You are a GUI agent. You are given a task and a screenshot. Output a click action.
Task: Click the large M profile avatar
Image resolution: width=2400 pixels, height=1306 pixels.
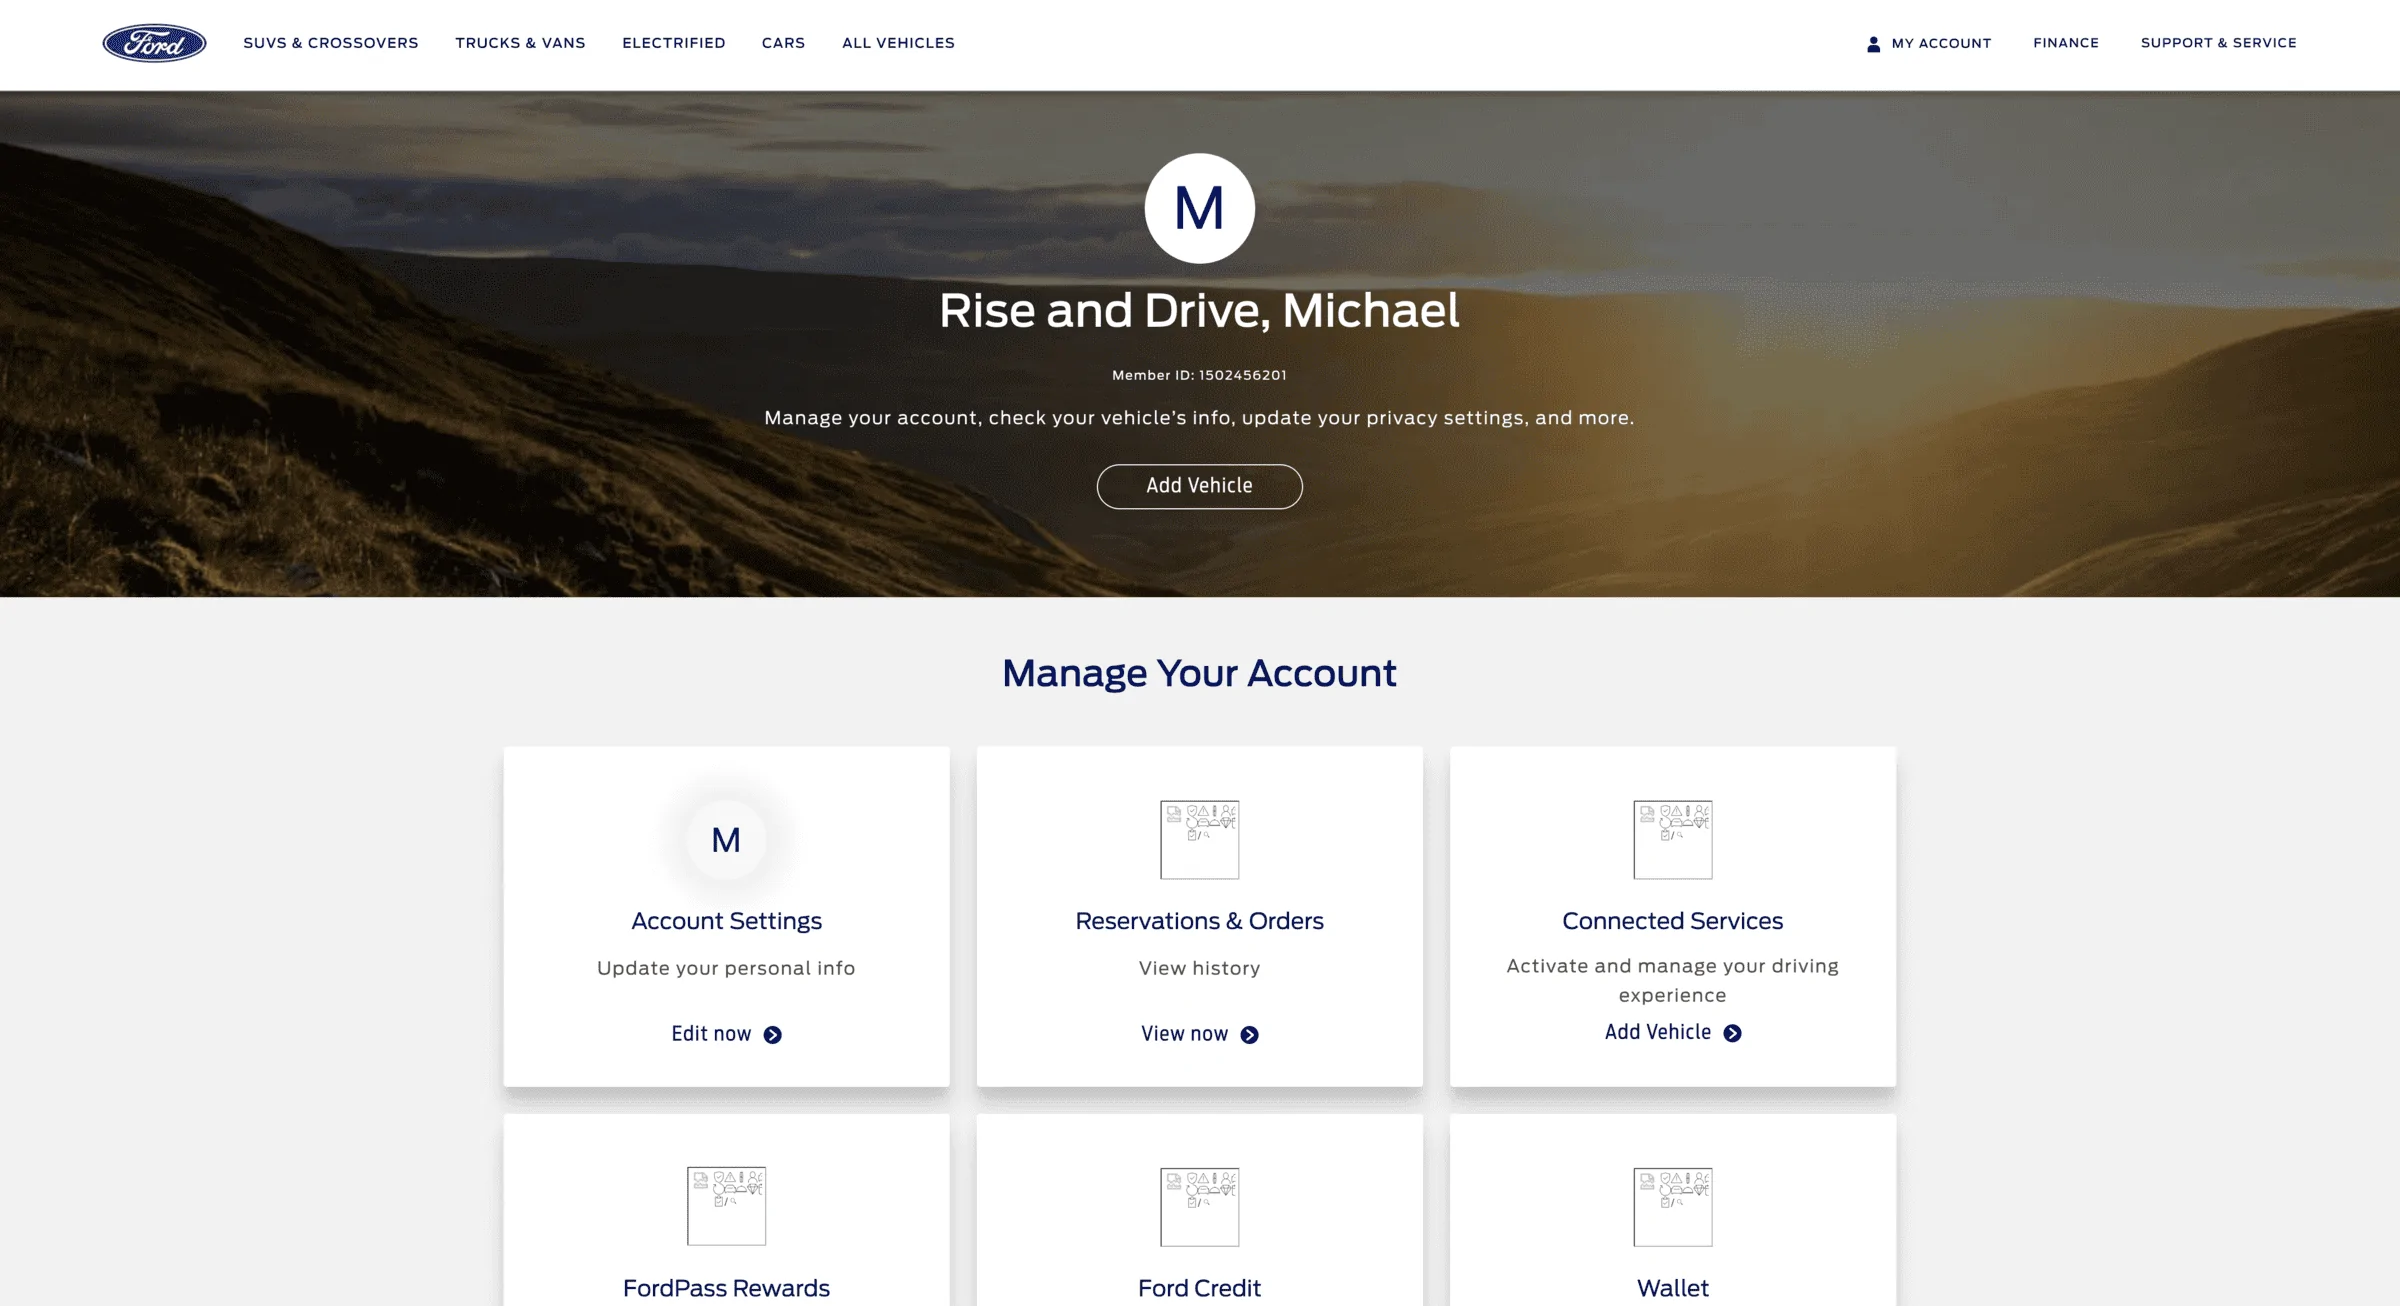click(x=1199, y=208)
